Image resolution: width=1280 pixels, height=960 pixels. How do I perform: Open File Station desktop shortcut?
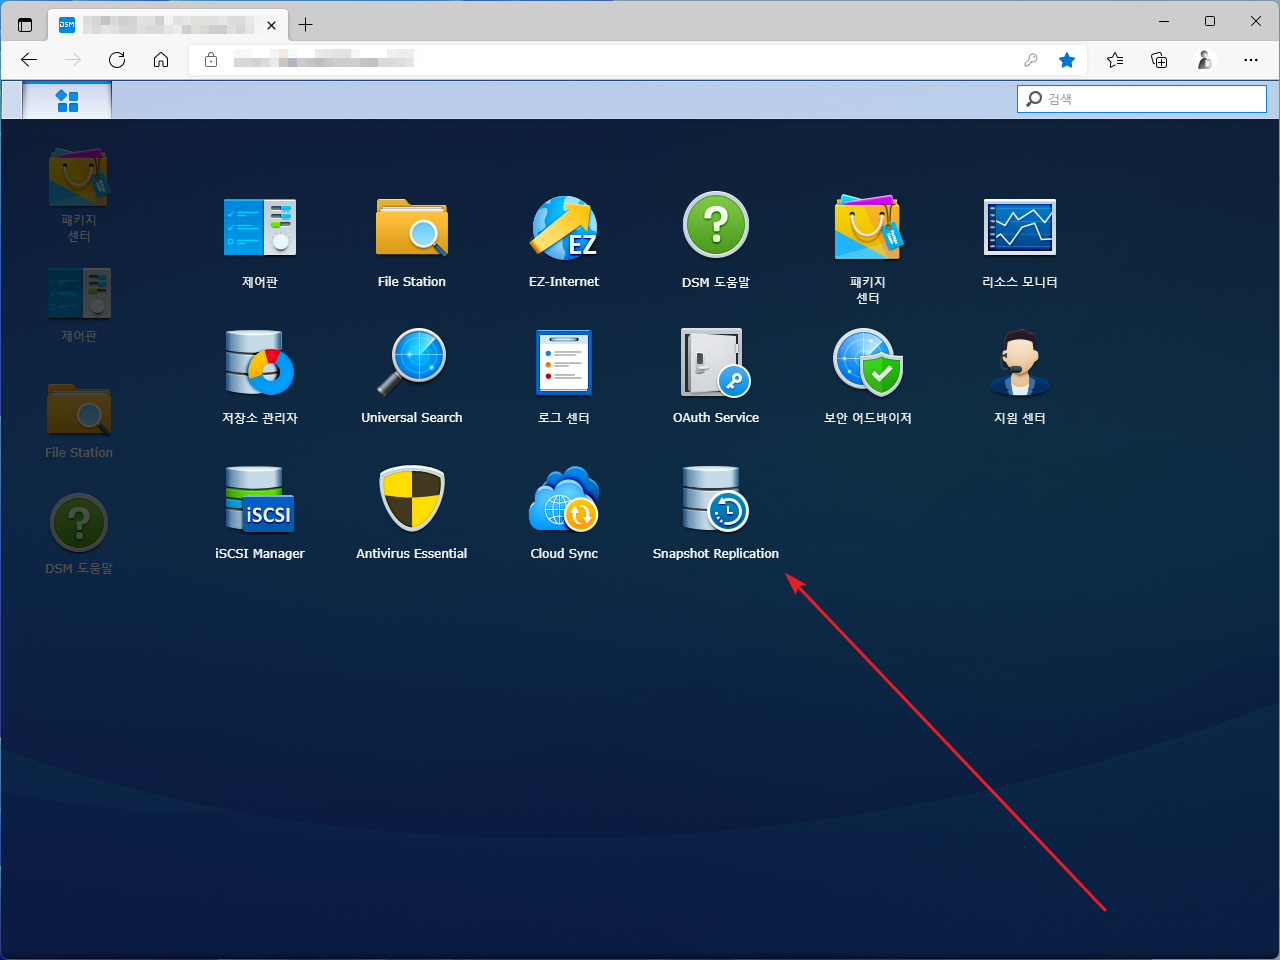click(x=79, y=421)
